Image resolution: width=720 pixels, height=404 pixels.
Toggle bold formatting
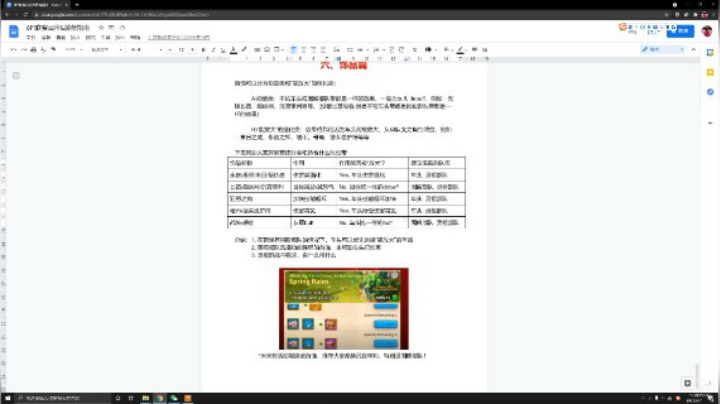pos(203,50)
